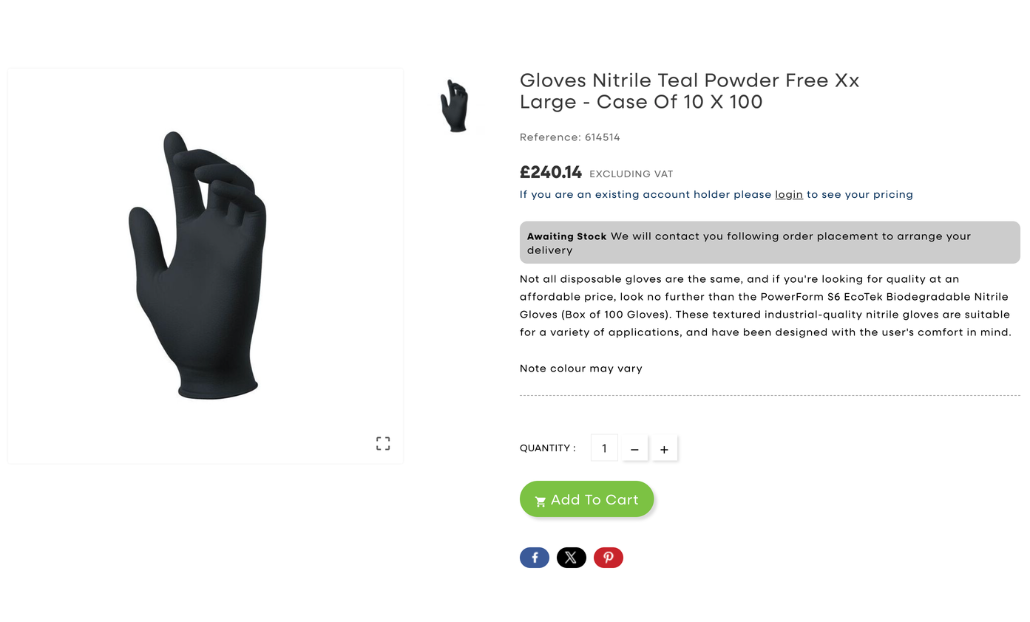Click the £240.14 price display

(550, 172)
